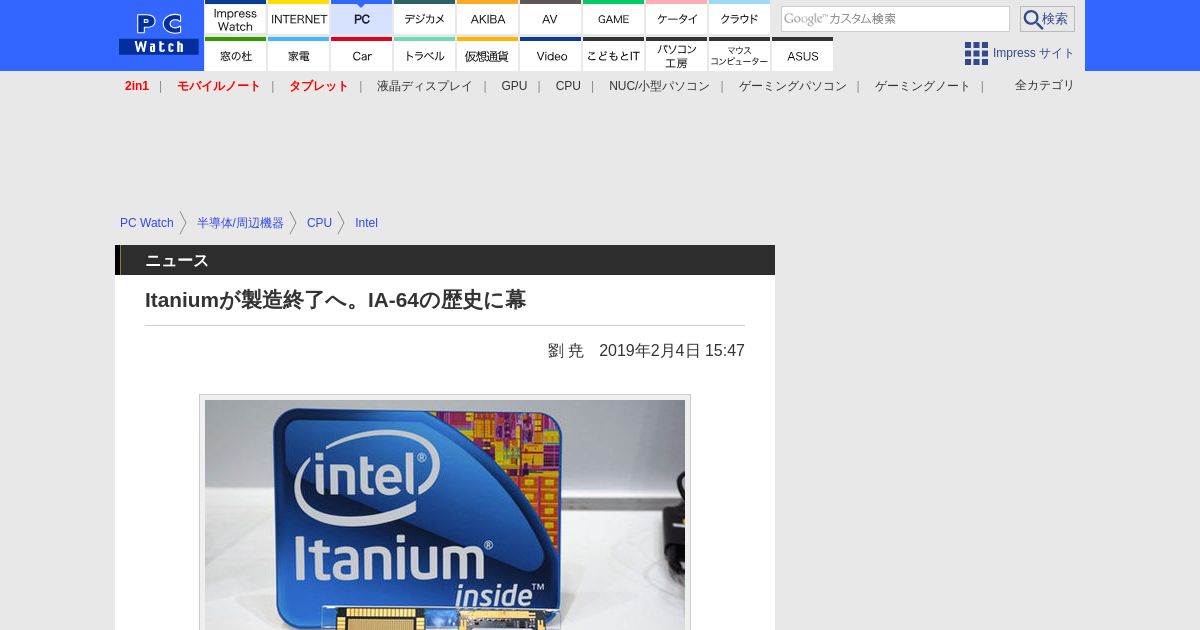Screen dimensions: 1200x630
Task: Open the Video tab
Action: point(550,54)
